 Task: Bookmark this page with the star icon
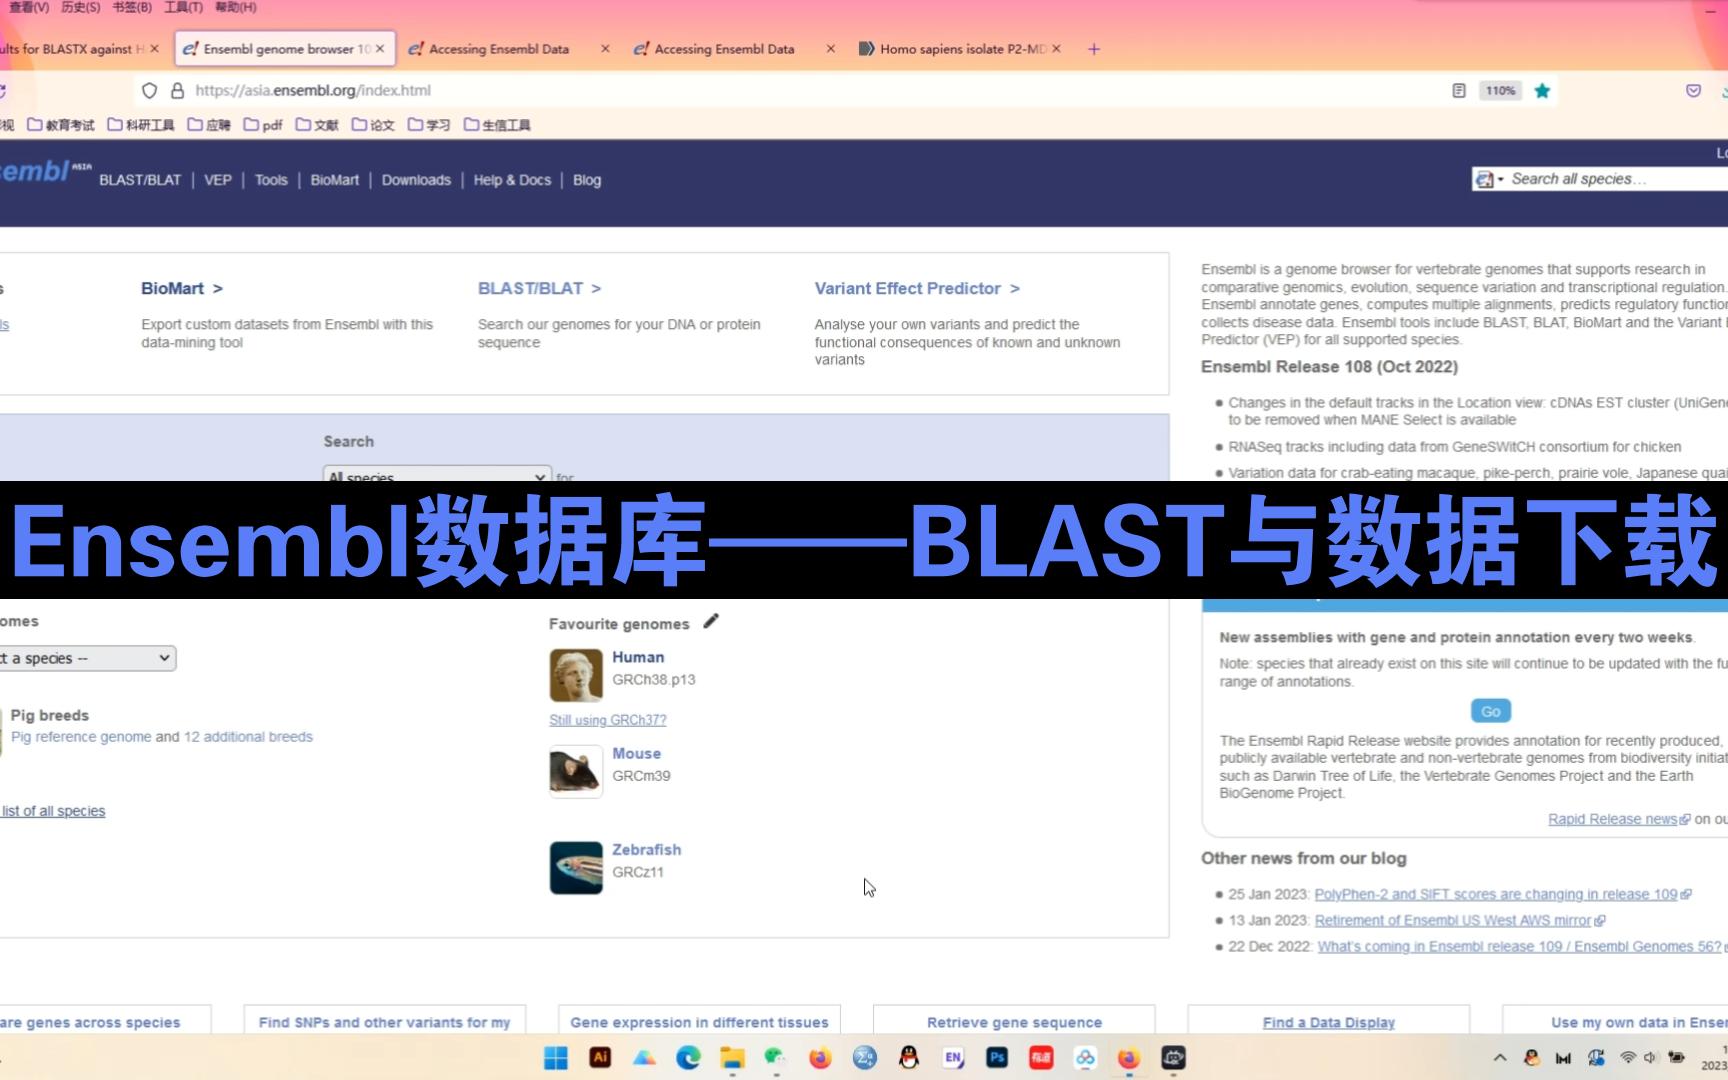click(1542, 91)
